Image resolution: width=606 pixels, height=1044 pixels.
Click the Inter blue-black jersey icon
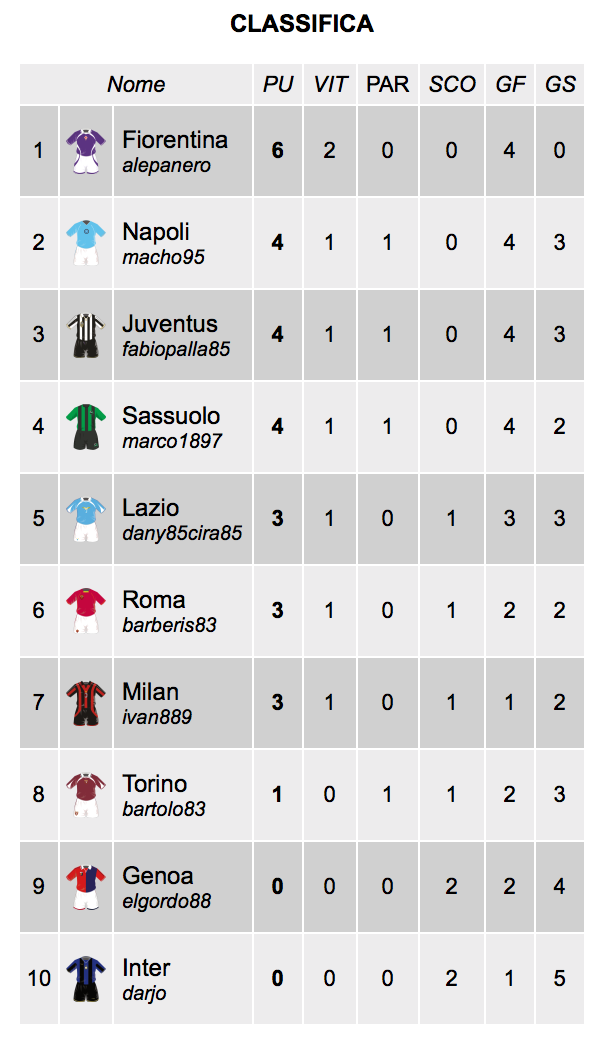pyautogui.click(x=86, y=979)
